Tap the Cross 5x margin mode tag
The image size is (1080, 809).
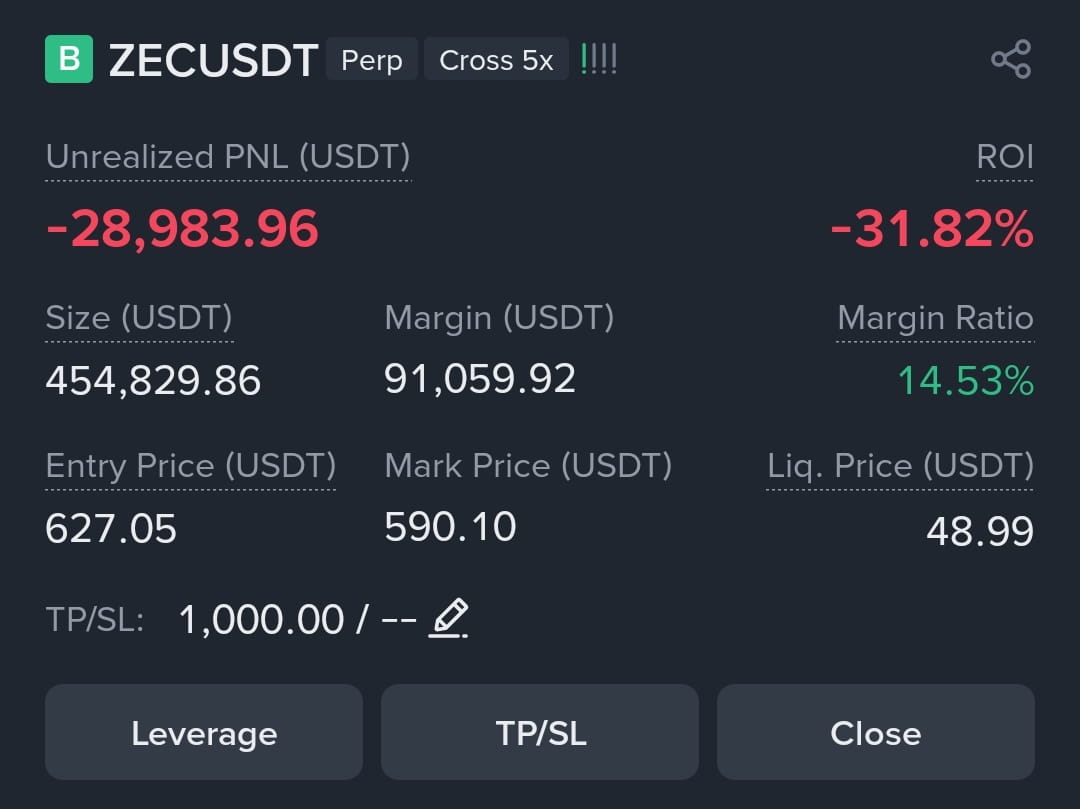click(496, 60)
